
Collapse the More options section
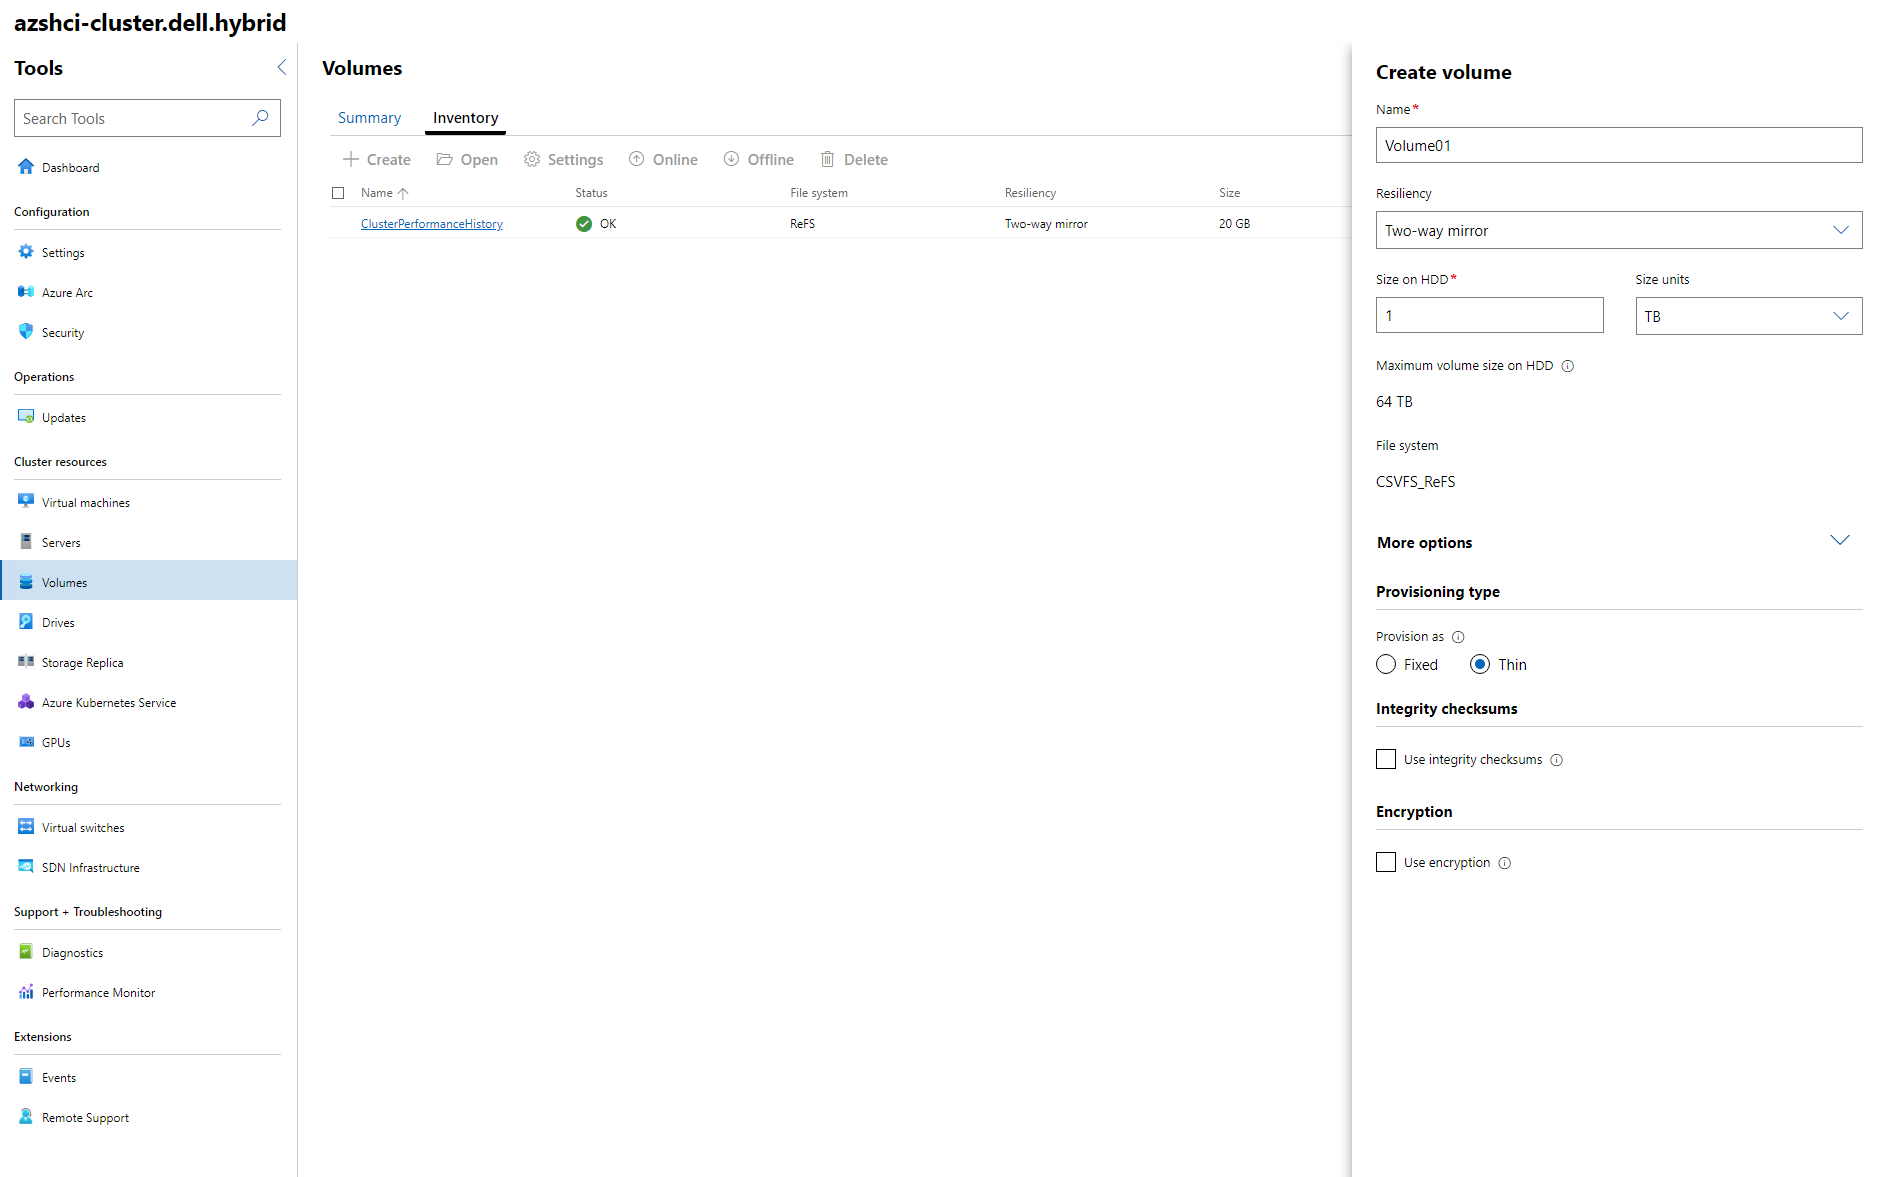coord(1839,541)
